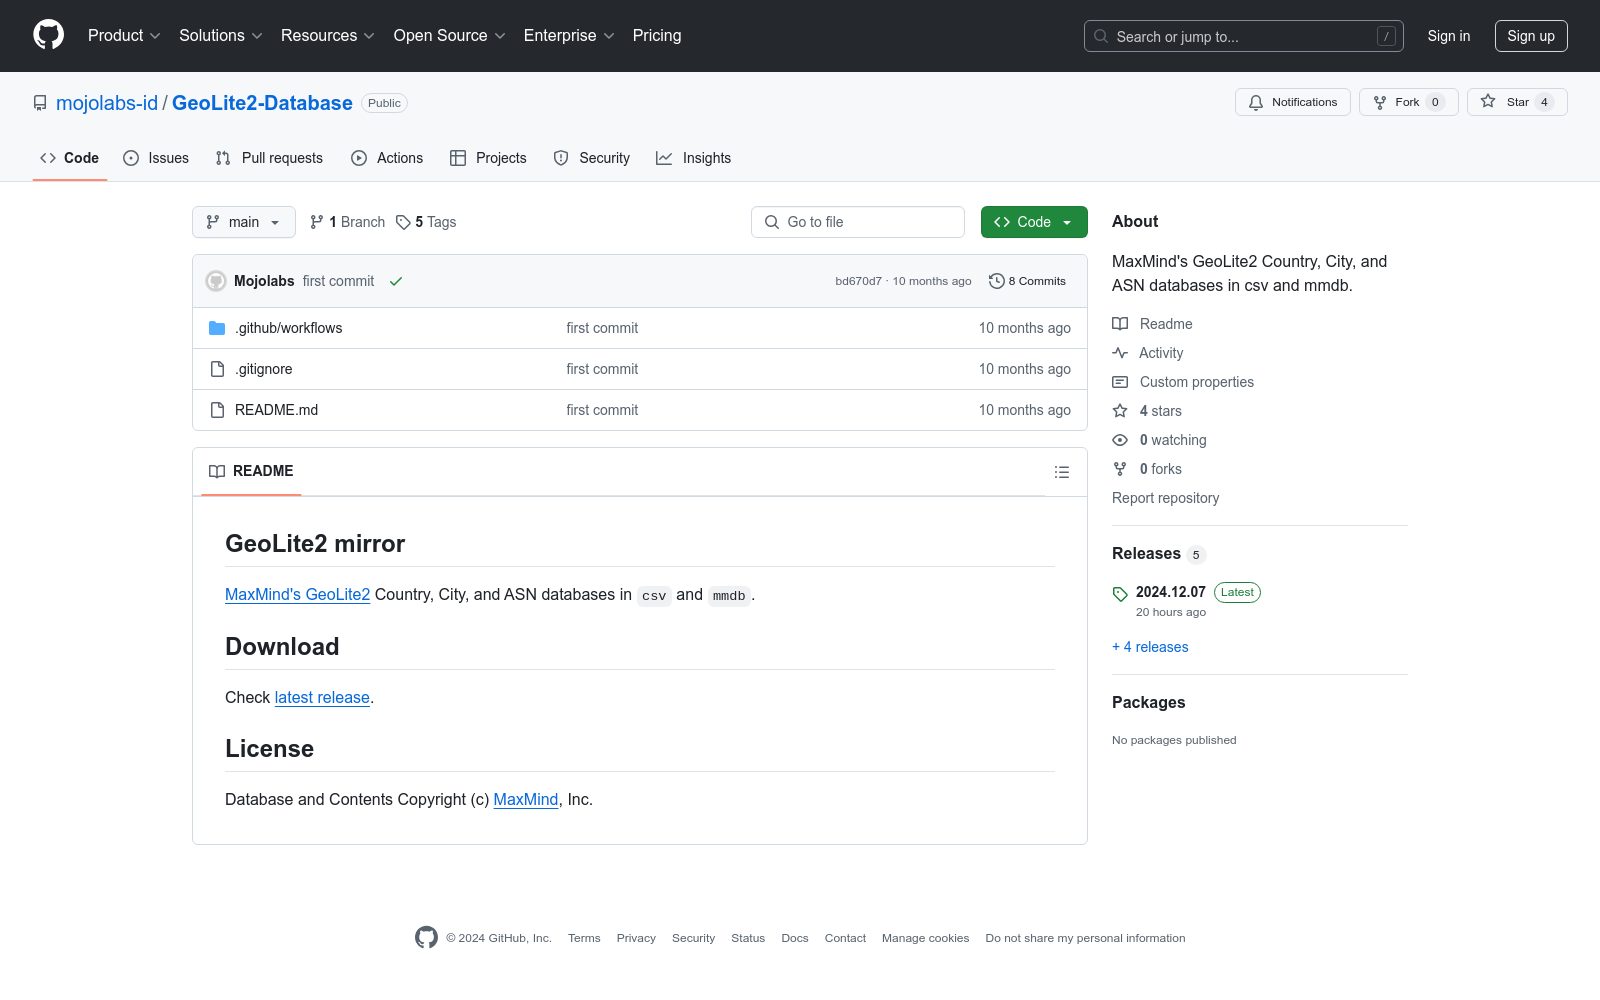Open the Status footer link

coord(748,938)
